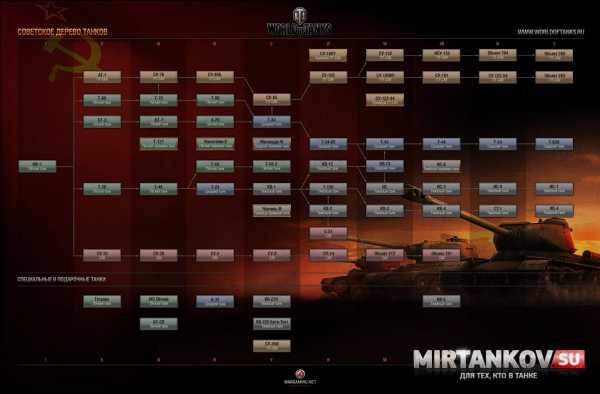This screenshot has height=394, width=600.
Task: Open the MIRTANKOV.SU site logo
Action: [x=499, y=364]
